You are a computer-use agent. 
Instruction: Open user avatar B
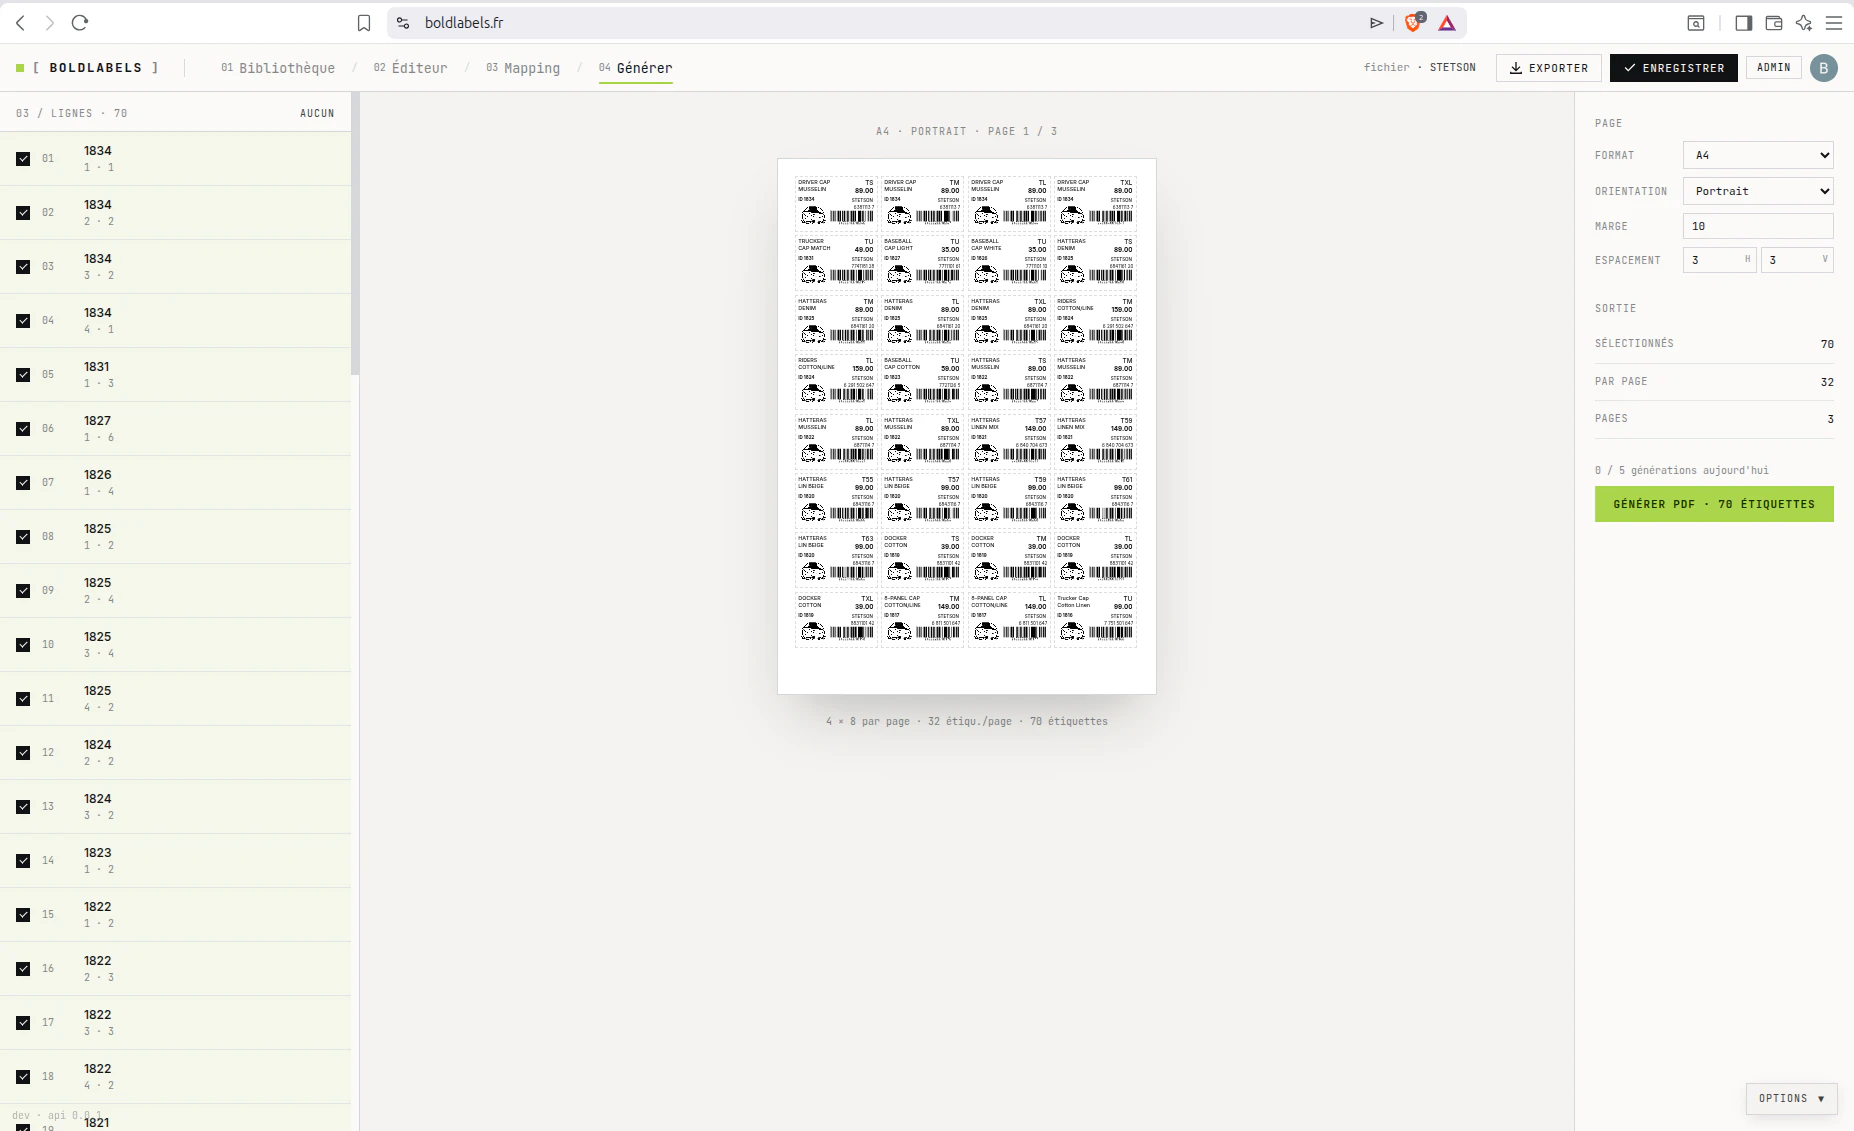pos(1824,68)
